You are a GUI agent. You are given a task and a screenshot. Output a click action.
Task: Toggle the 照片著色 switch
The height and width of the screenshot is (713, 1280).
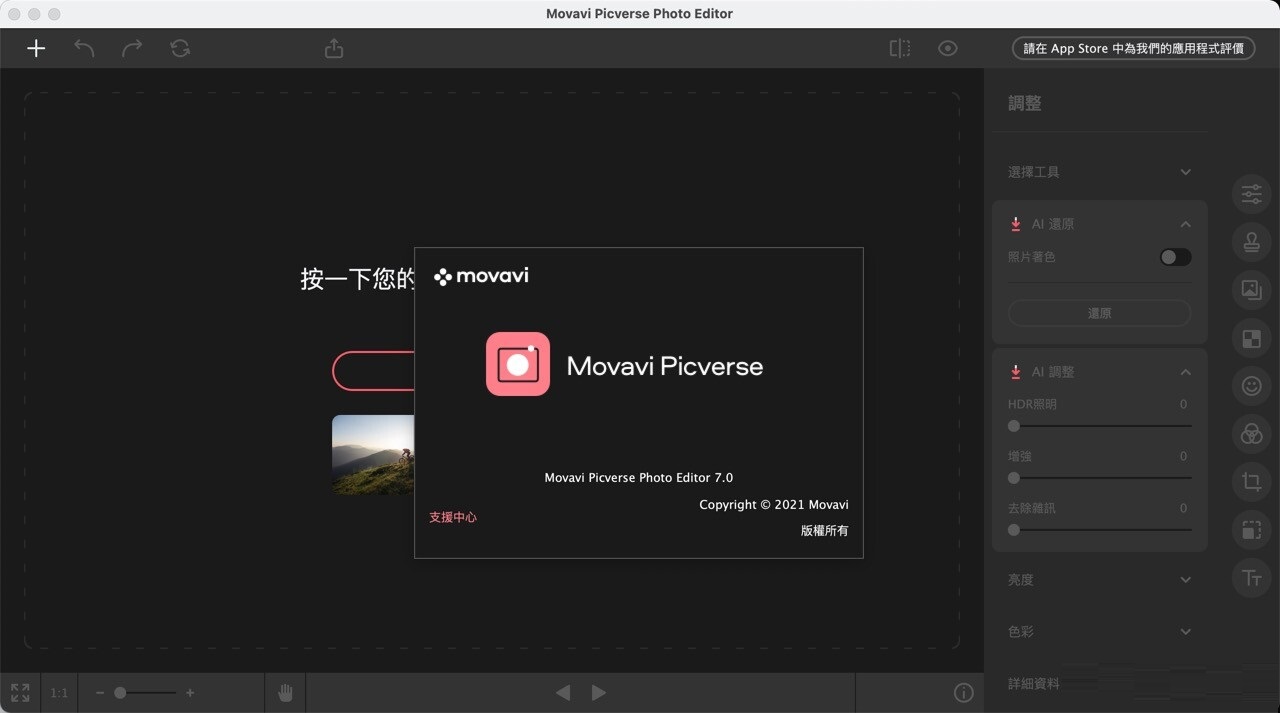coord(1175,257)
